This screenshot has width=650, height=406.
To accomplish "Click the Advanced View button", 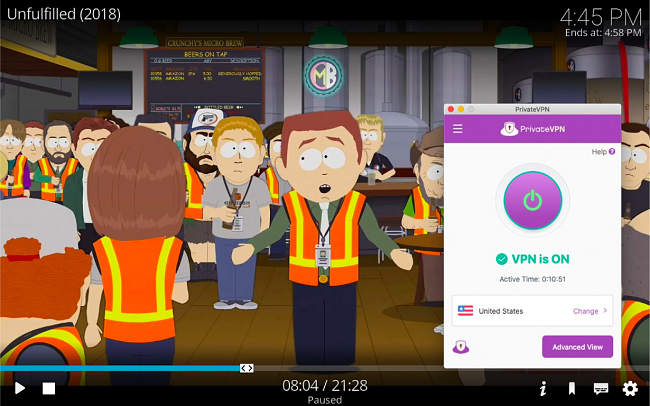I will (x=577, y=347).
